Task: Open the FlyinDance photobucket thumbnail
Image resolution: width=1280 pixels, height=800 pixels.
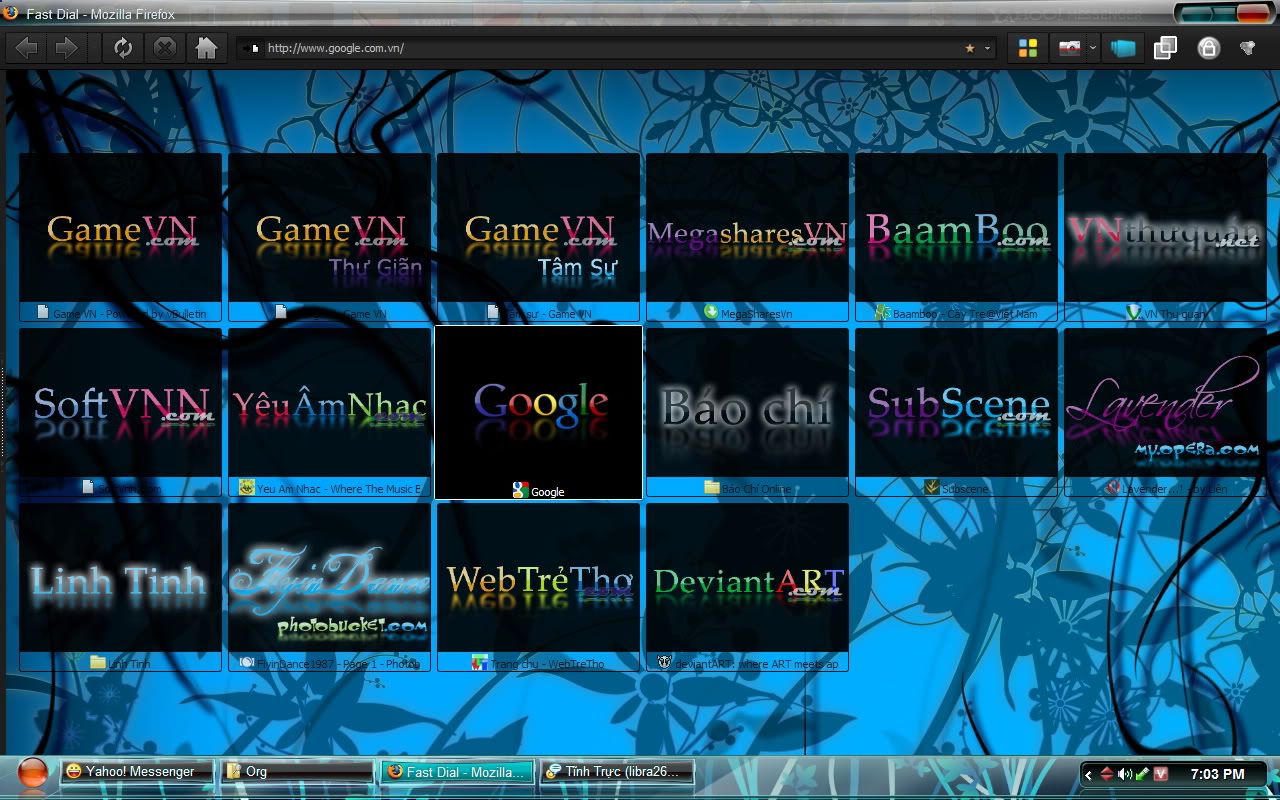Action: click(x=329, y=578)
